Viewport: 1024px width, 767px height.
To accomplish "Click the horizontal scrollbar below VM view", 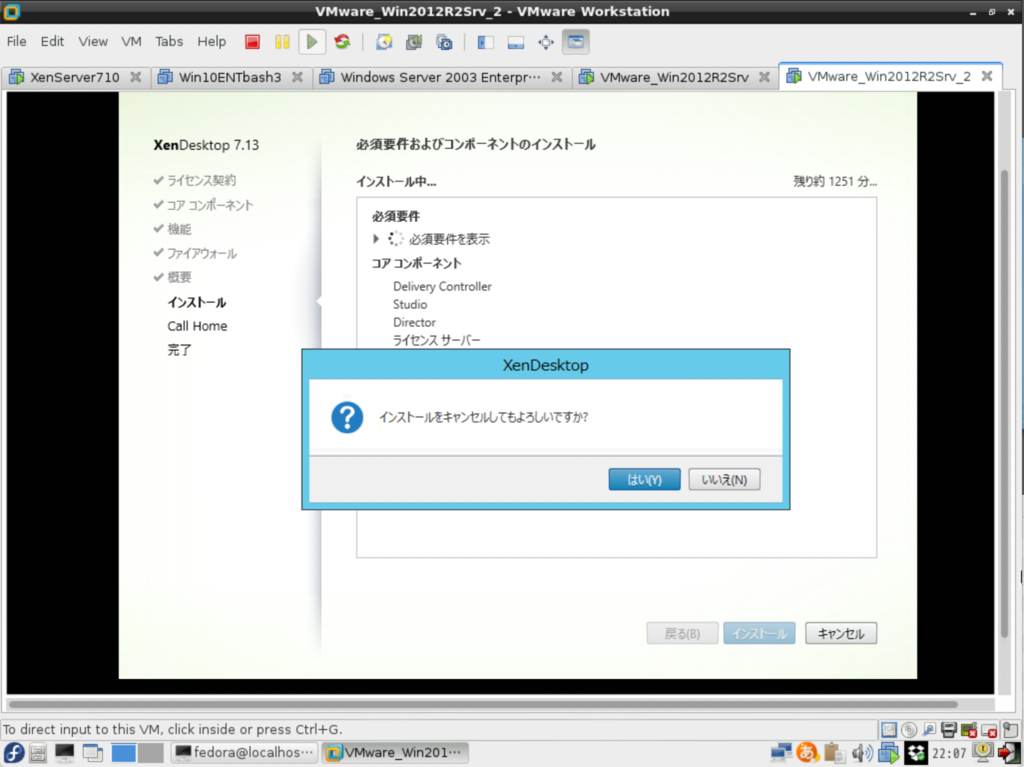I will (483, 704).
